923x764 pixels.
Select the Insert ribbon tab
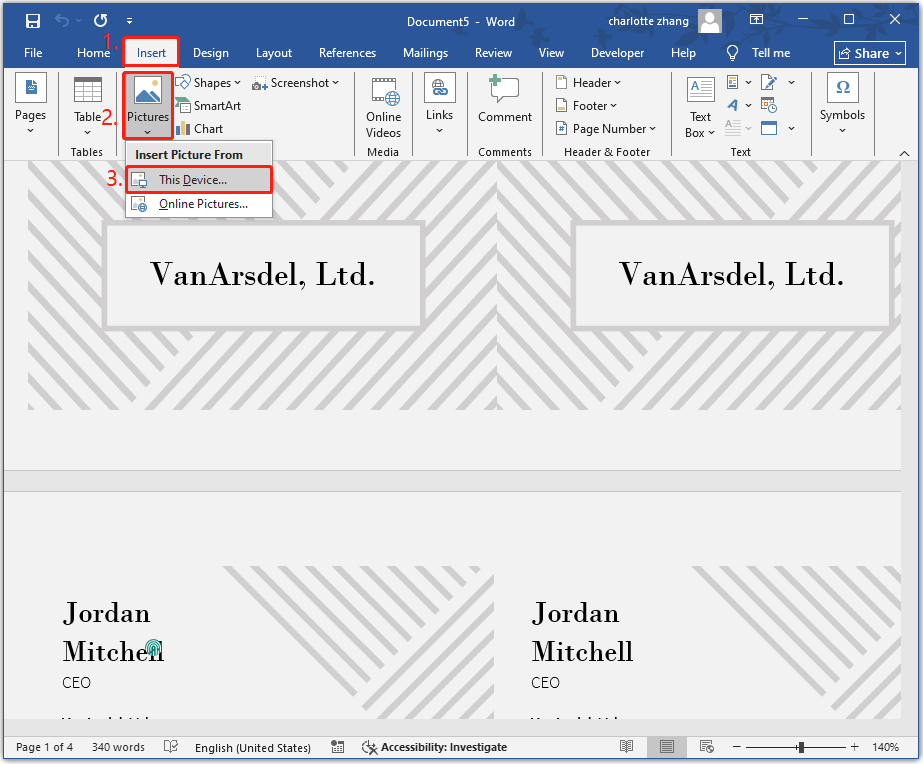coord(151,53)
